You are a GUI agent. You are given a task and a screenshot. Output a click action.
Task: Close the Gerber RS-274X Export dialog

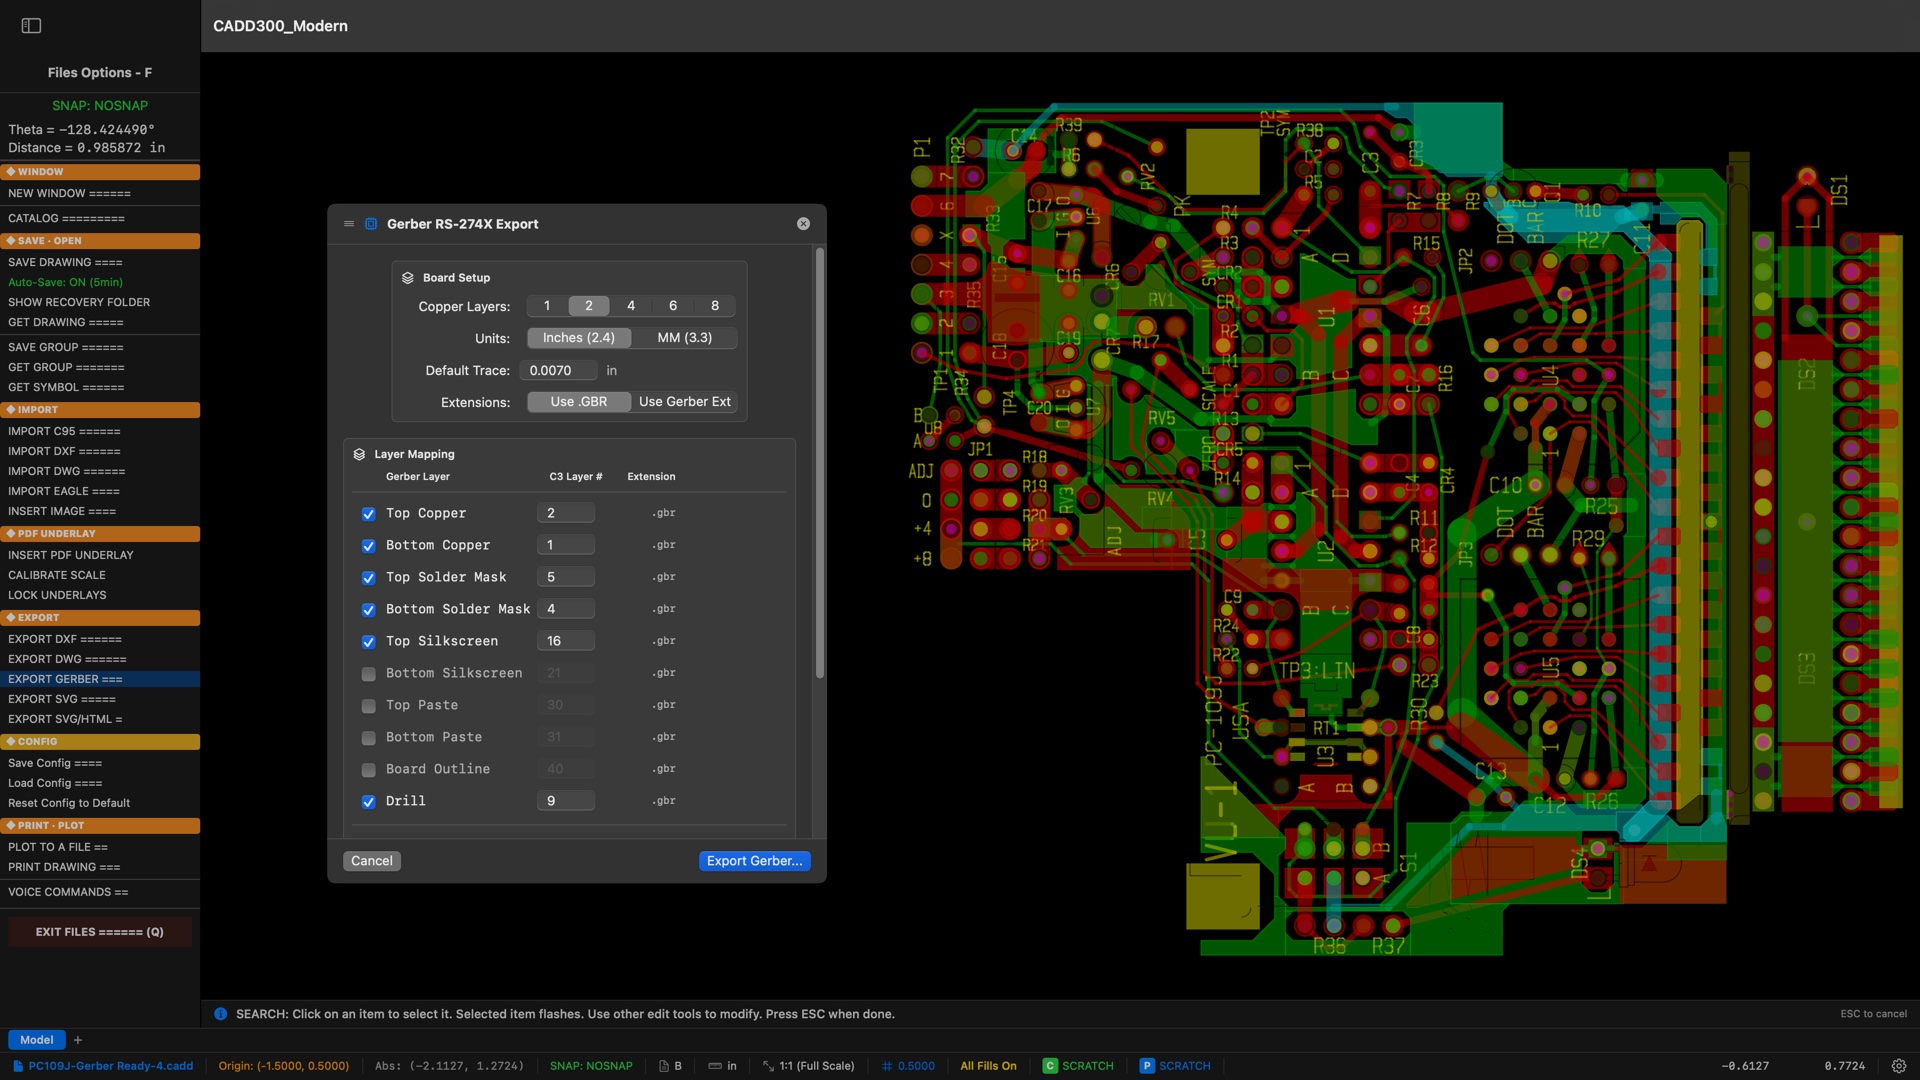click(x=803, y=224)
